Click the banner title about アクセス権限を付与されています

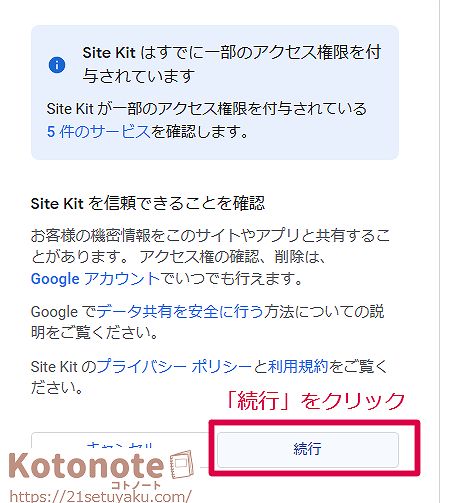pyautogui.click(x=232, y=64)
